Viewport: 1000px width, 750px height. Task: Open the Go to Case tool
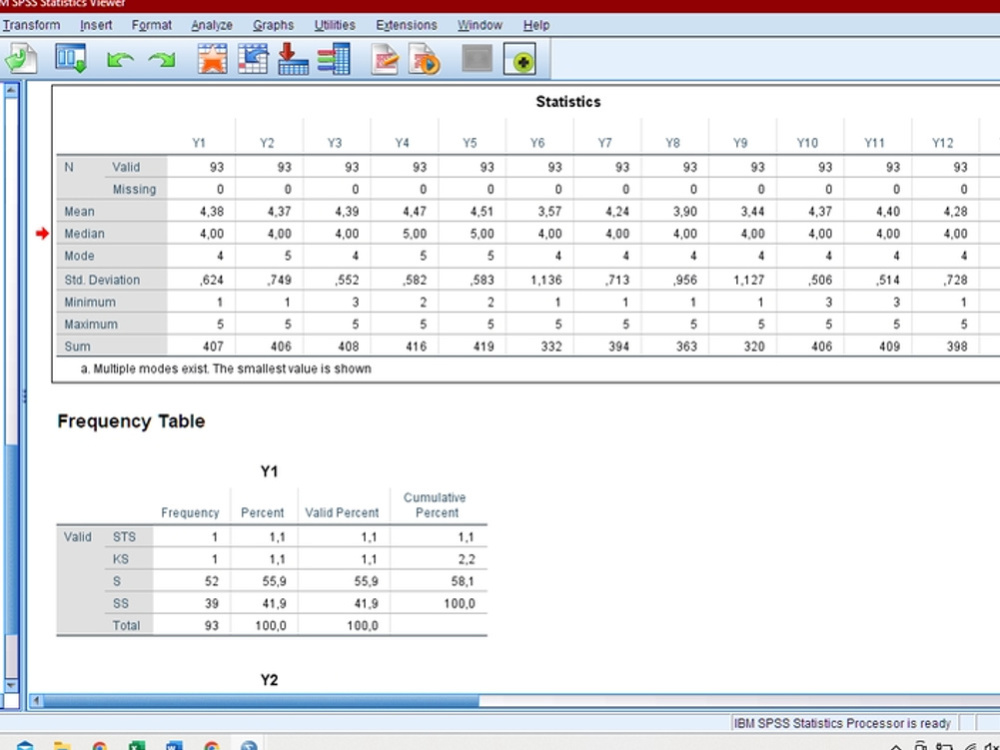(253, 59)
